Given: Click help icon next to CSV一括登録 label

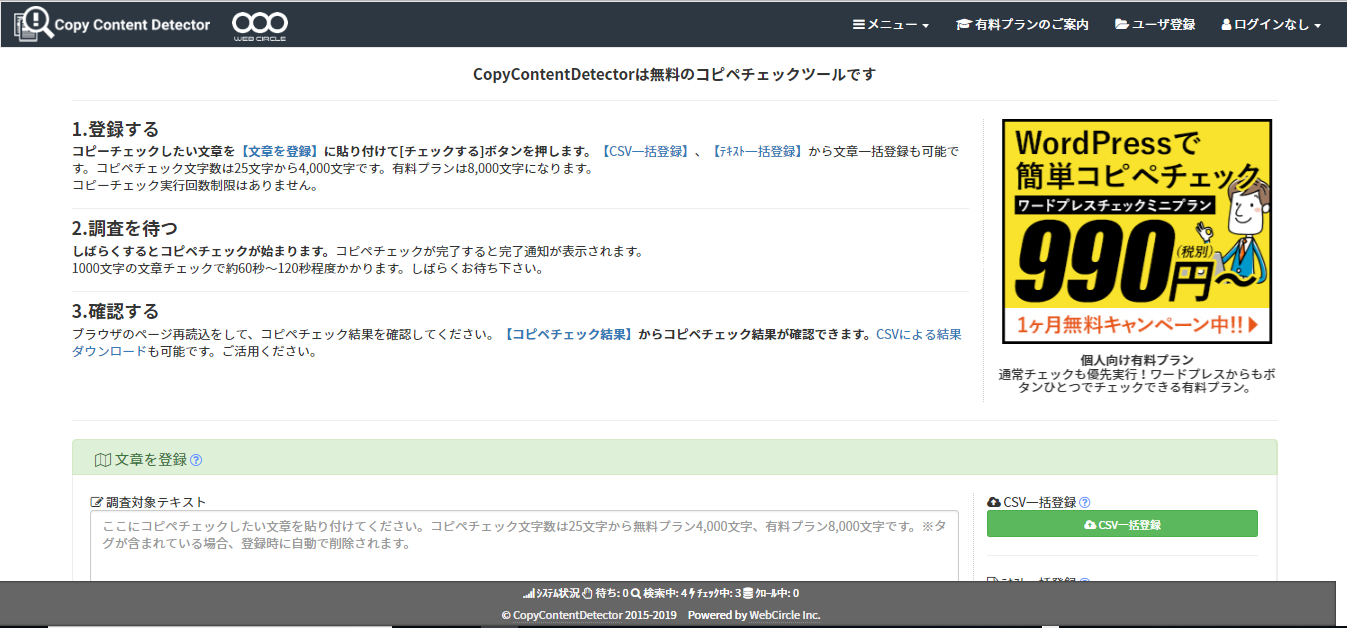Looking at the screenshot, I should coord(1085,502).
